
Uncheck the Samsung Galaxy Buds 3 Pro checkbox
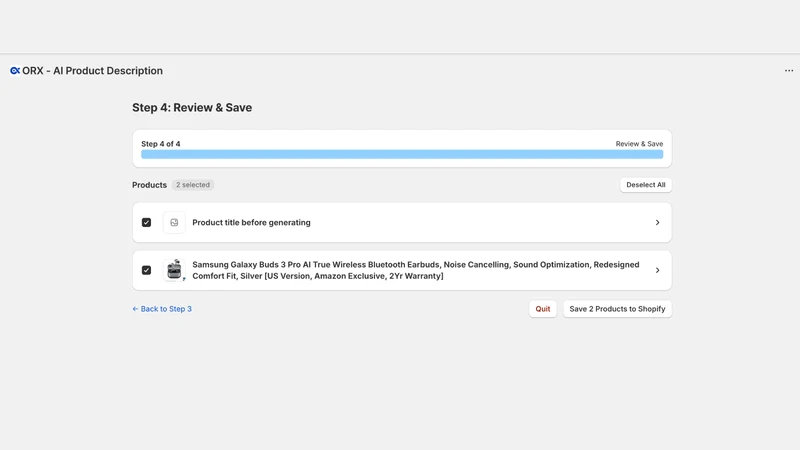[x=146, y=270]
